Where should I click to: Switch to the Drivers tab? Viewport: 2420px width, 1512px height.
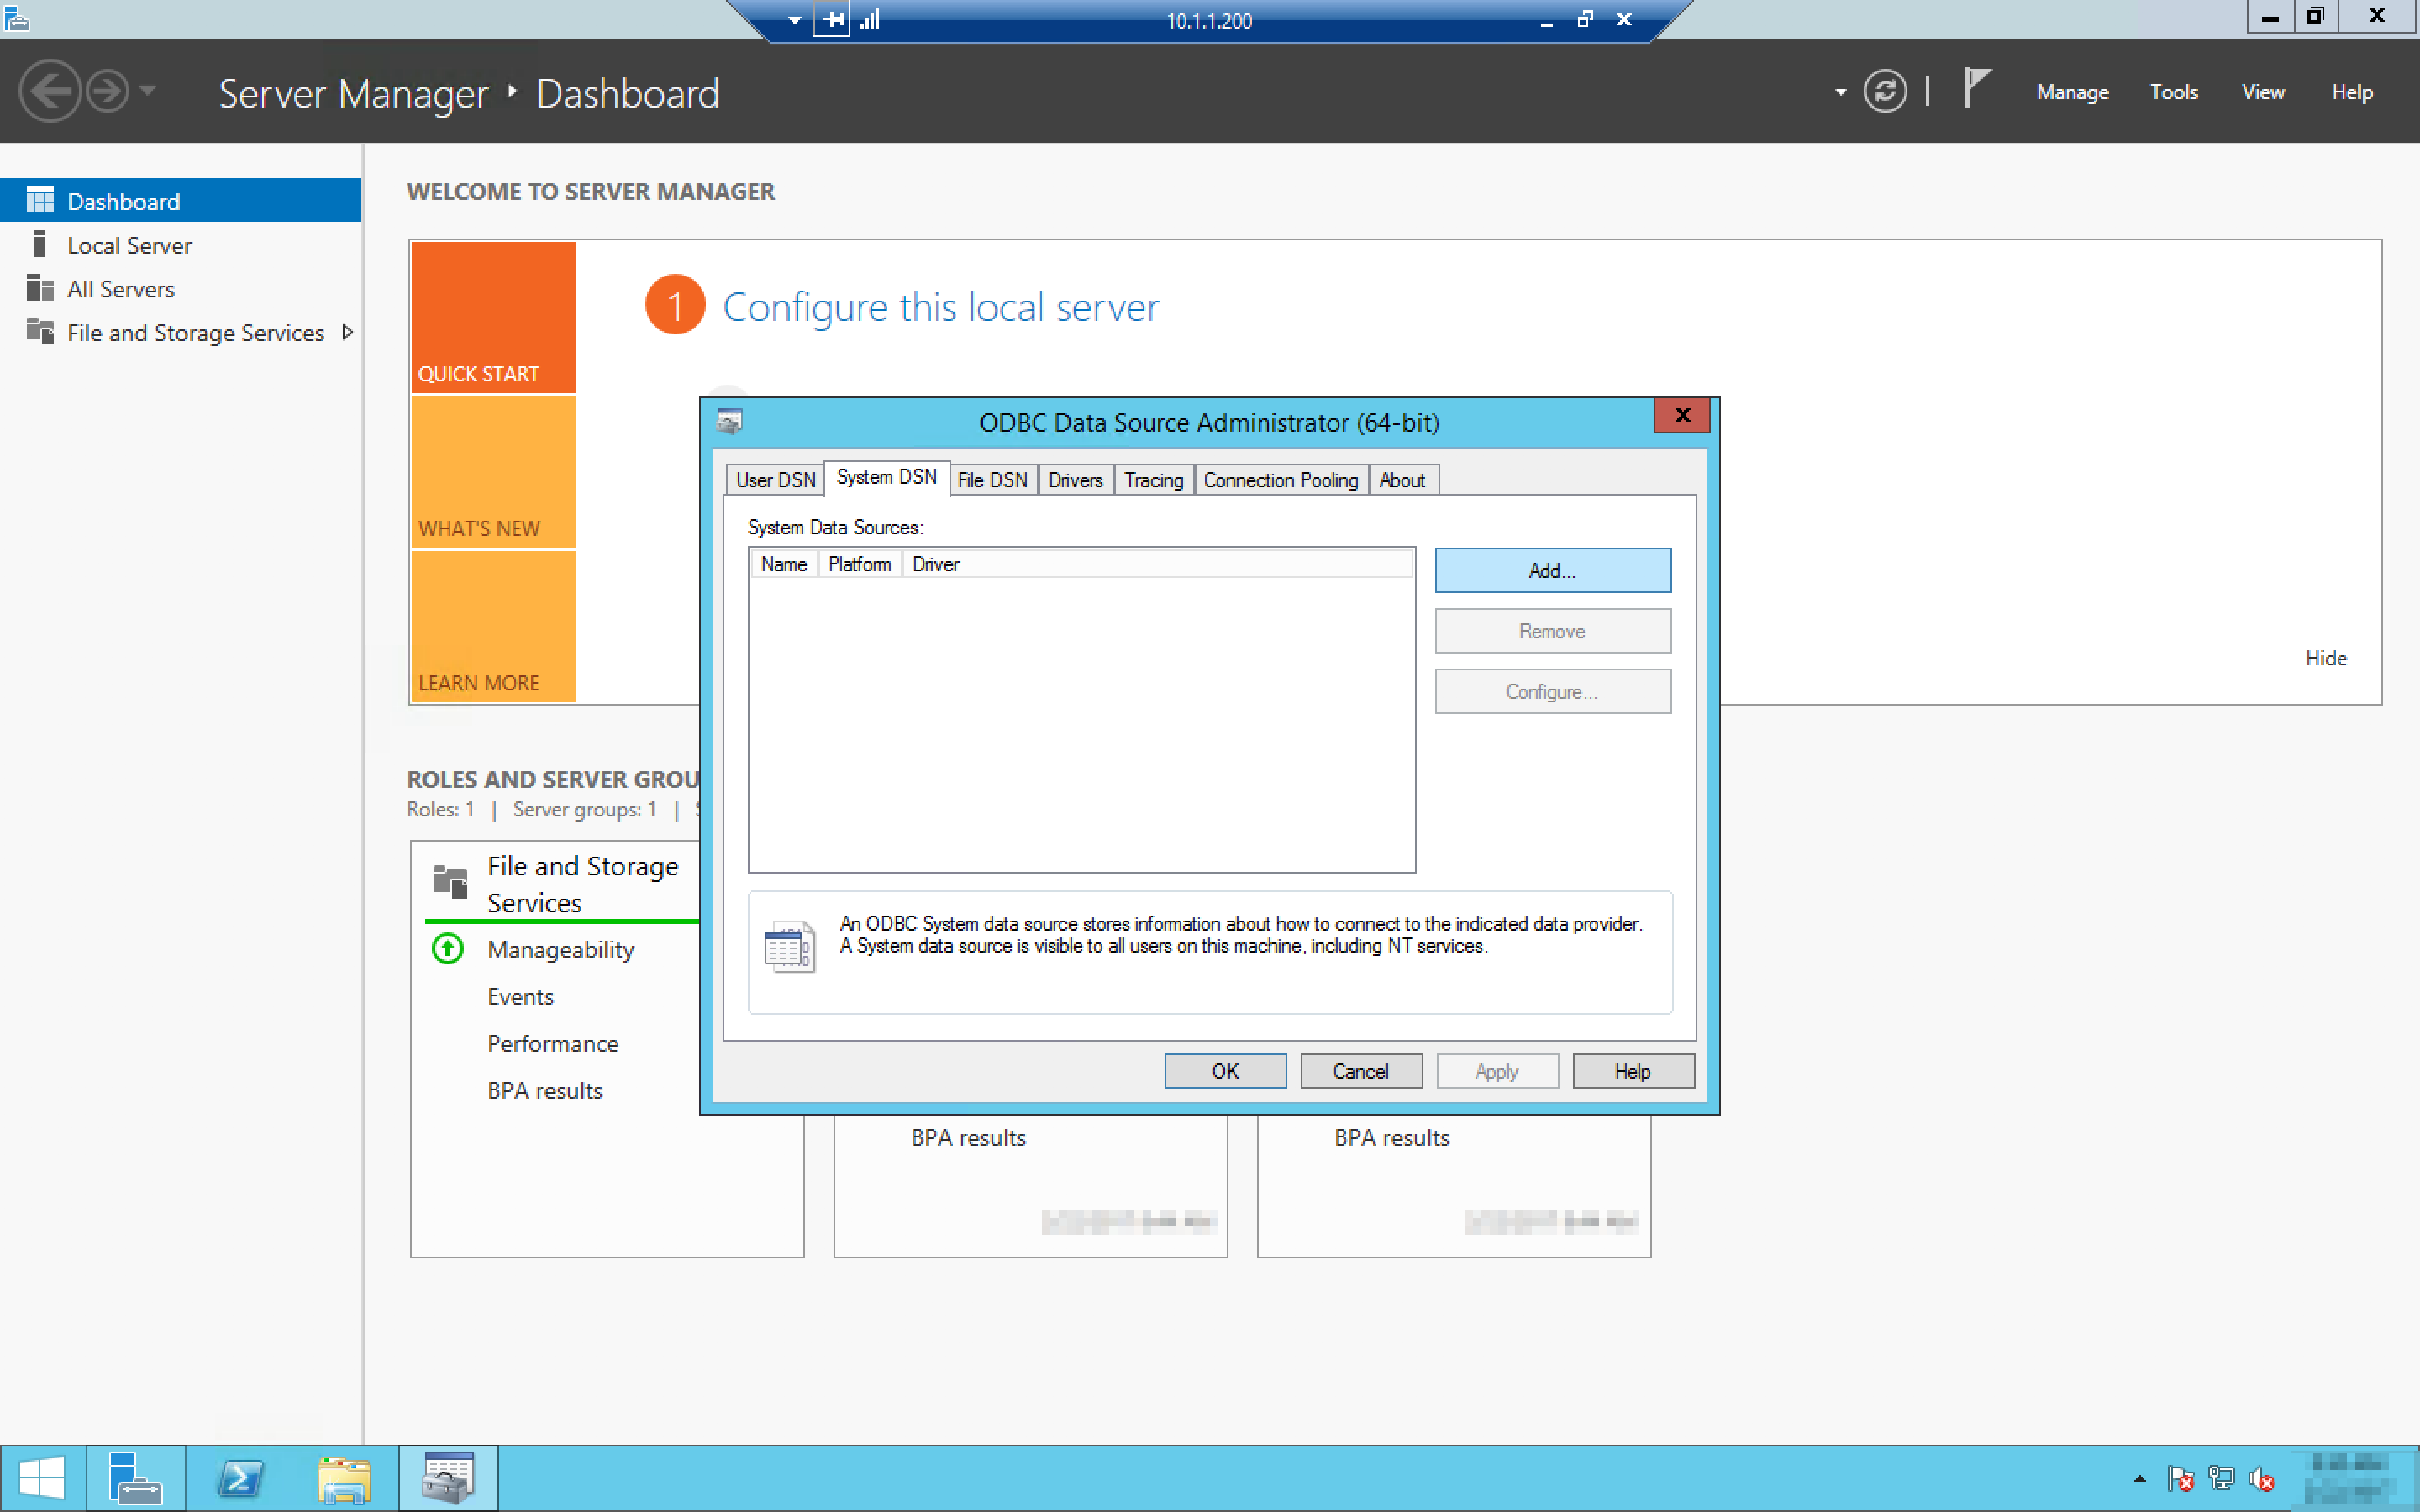1075,480
